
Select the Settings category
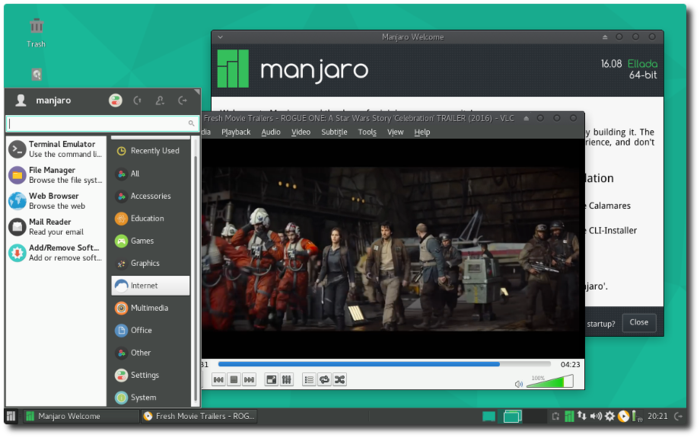pyautogui.click(x=150, y=375)
